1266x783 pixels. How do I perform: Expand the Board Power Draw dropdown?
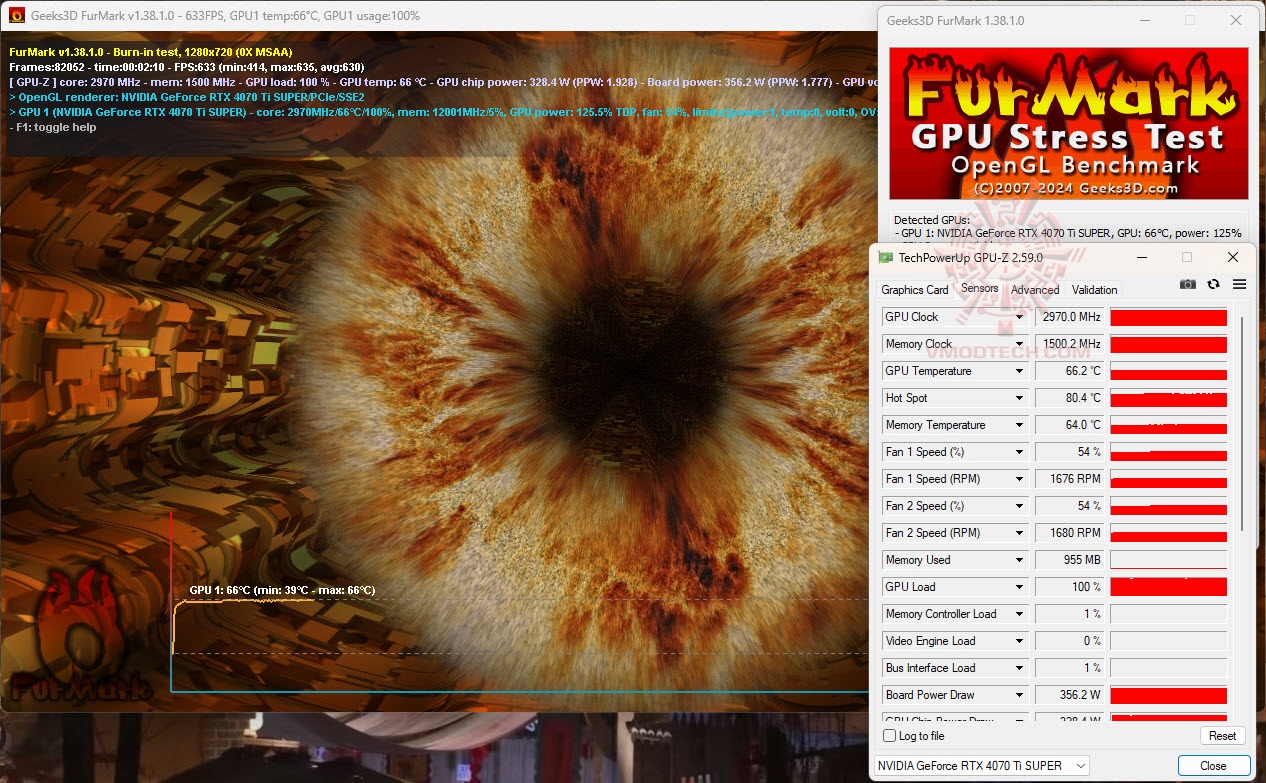(1019, 695)
